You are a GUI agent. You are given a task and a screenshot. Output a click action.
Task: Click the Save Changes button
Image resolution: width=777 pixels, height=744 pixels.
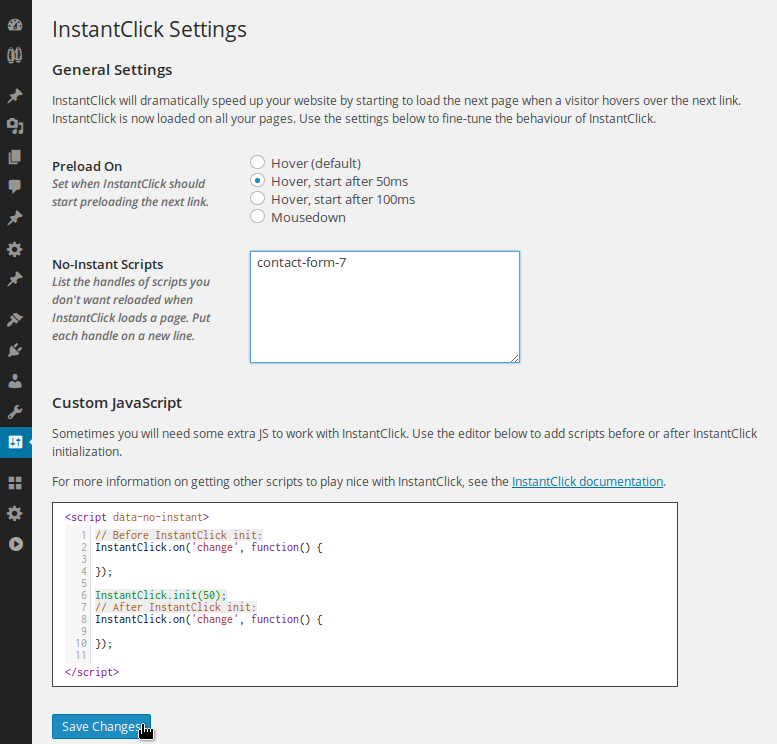point(101,727)
